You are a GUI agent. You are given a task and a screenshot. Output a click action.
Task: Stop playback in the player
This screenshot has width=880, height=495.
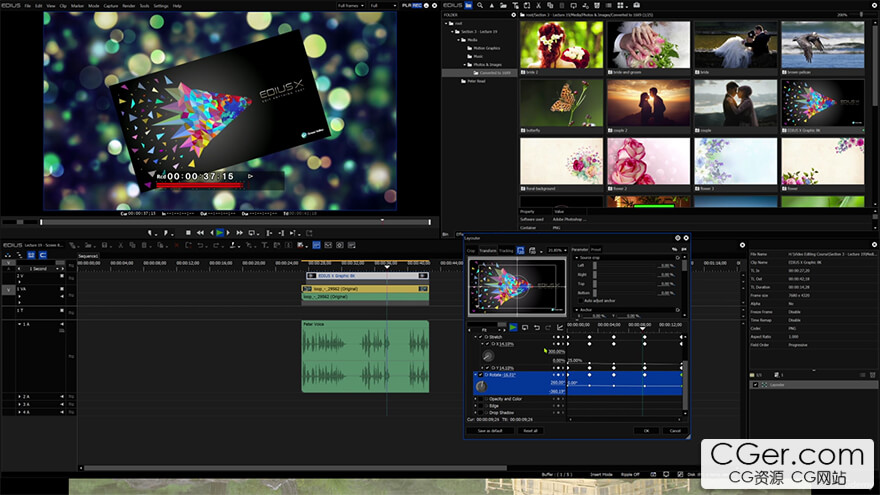click(x=188, y=232)
